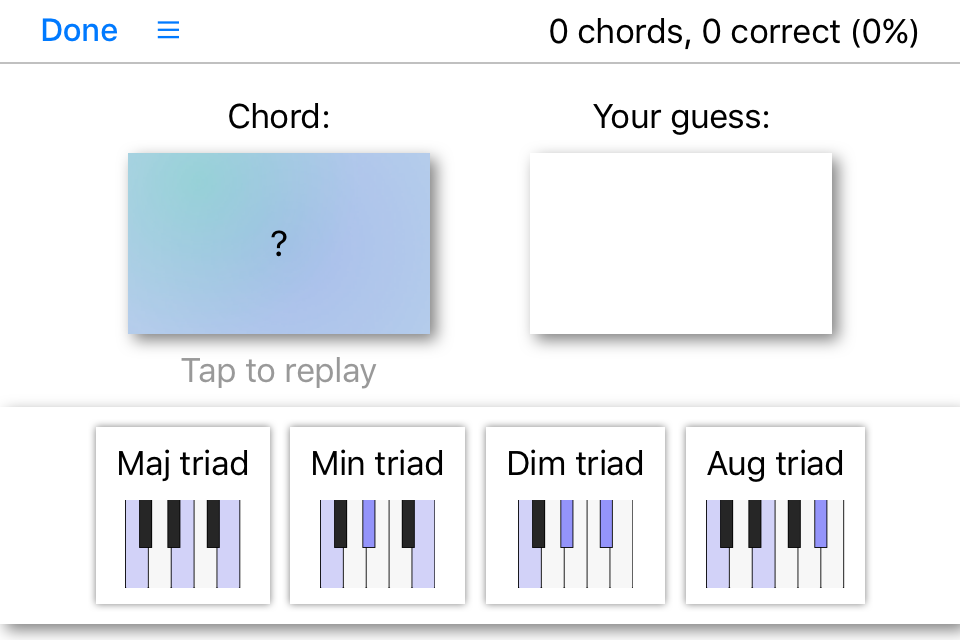
Task: Tap the blue gradient chord card
Action: [x=200, y=290]
